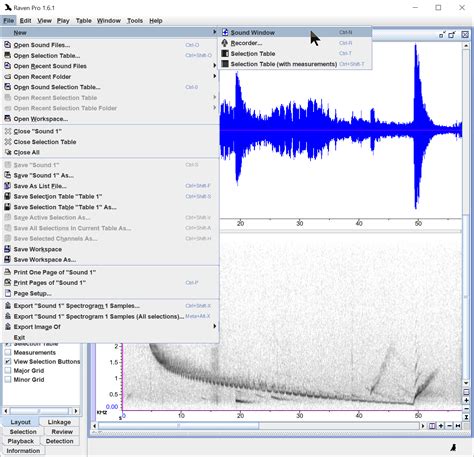
Task: Toggle the Measurements checkbox
Action: [8, 352]
